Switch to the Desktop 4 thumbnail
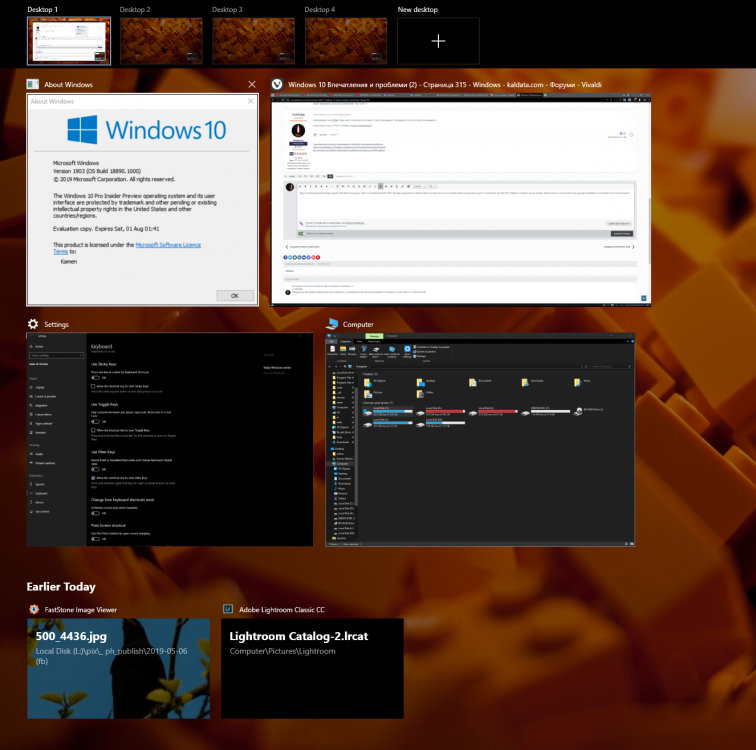Viewport: 756px width, 750px height. pyautogui.click(x=346, y=41)
